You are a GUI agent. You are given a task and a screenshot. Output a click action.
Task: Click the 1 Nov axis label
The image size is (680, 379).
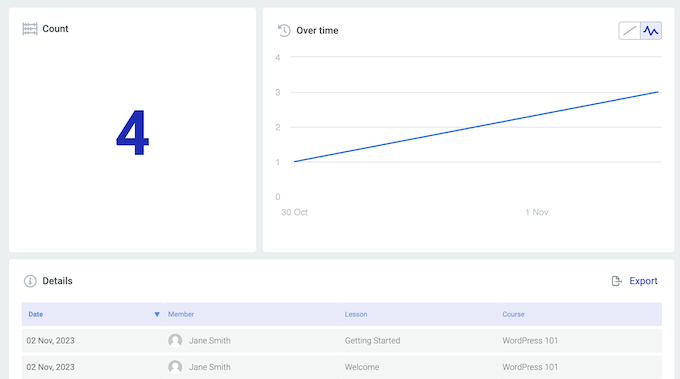tap(537, 212)
